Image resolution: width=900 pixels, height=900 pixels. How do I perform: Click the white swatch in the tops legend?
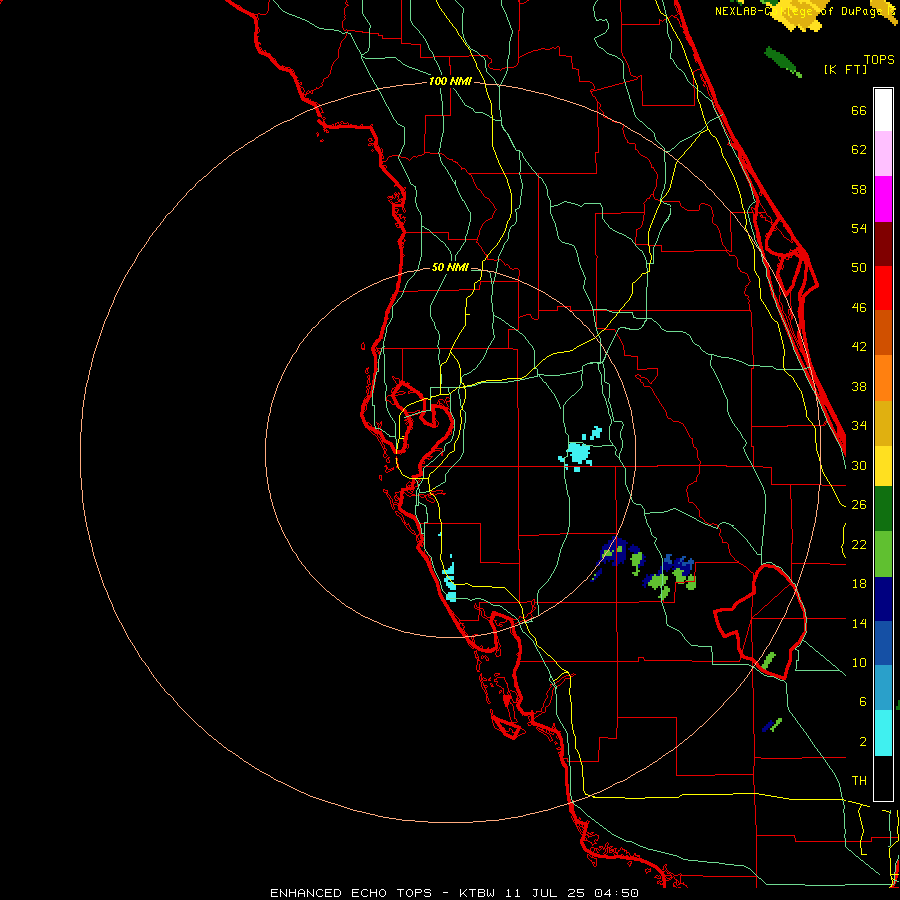[x=883, y=110]
